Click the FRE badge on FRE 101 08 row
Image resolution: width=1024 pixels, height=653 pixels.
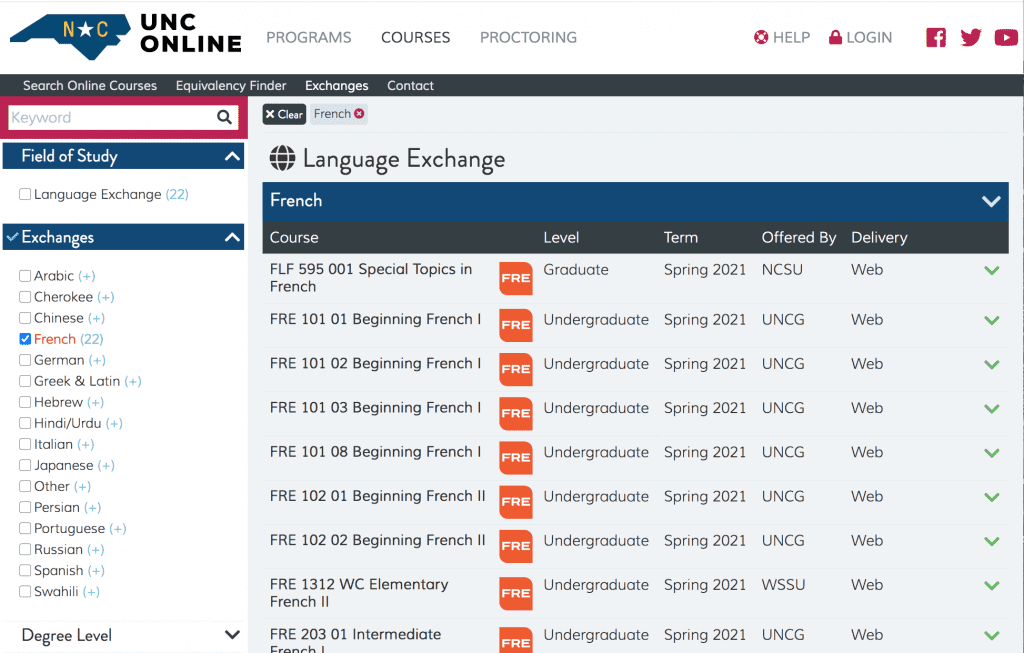(x=516, y=458)
